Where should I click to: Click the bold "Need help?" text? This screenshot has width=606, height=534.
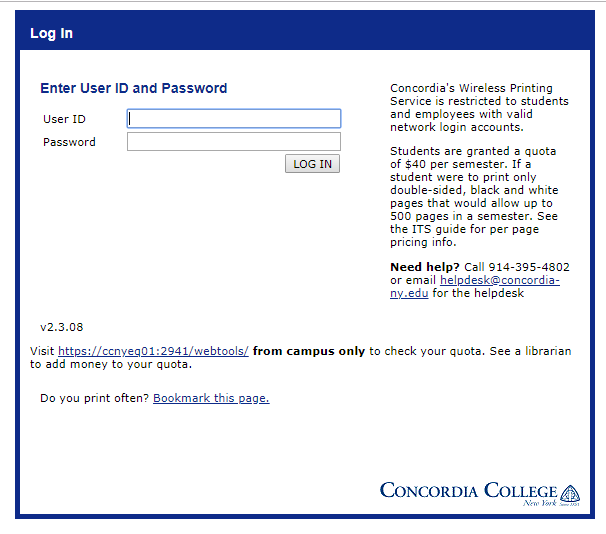(425, 267)
